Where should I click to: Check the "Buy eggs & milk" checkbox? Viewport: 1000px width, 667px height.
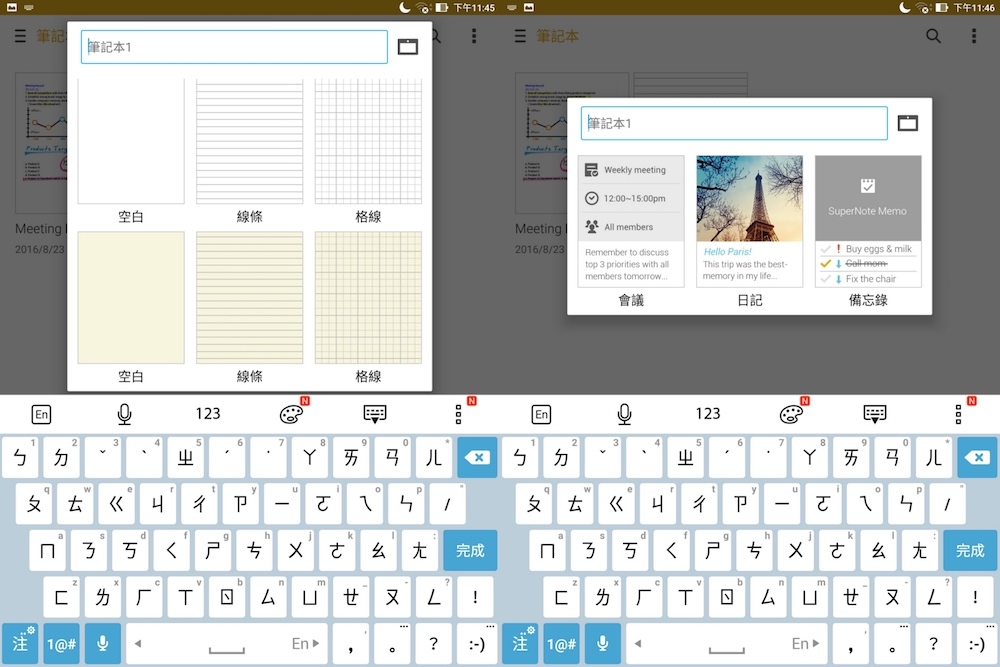825,249
